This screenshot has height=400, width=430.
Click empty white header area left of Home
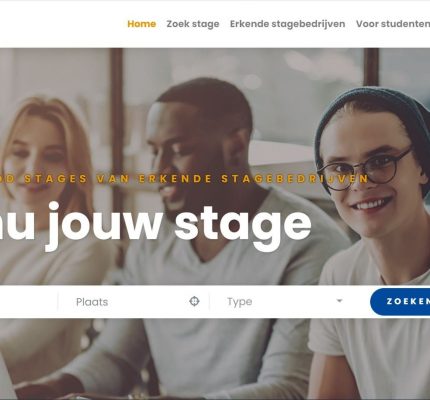point(63,24)
